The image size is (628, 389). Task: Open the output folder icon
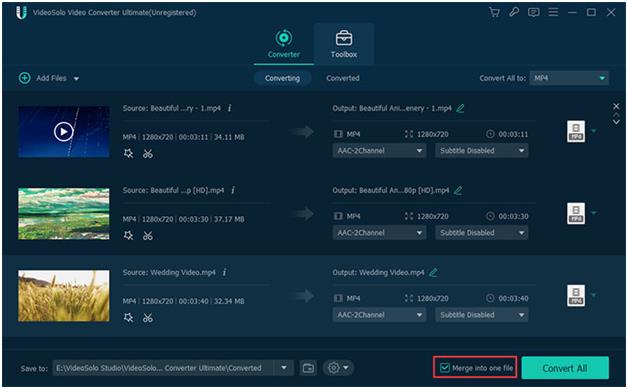point(308,368)
